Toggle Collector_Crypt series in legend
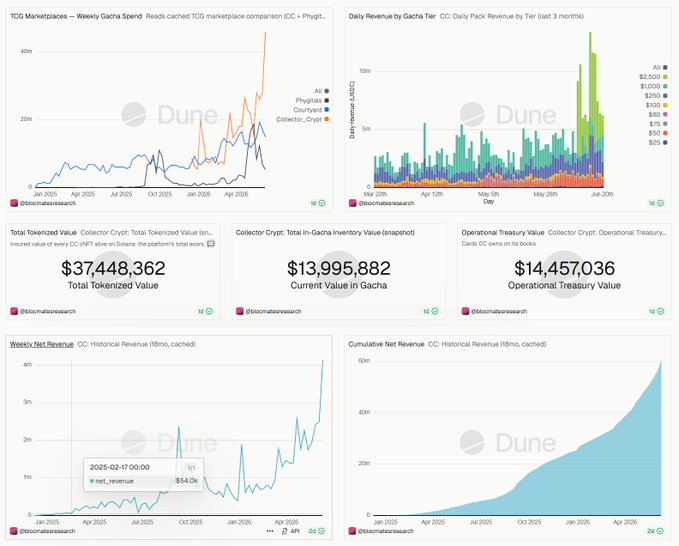This screenshot has width=679, height=546. [x=303, y=119]
